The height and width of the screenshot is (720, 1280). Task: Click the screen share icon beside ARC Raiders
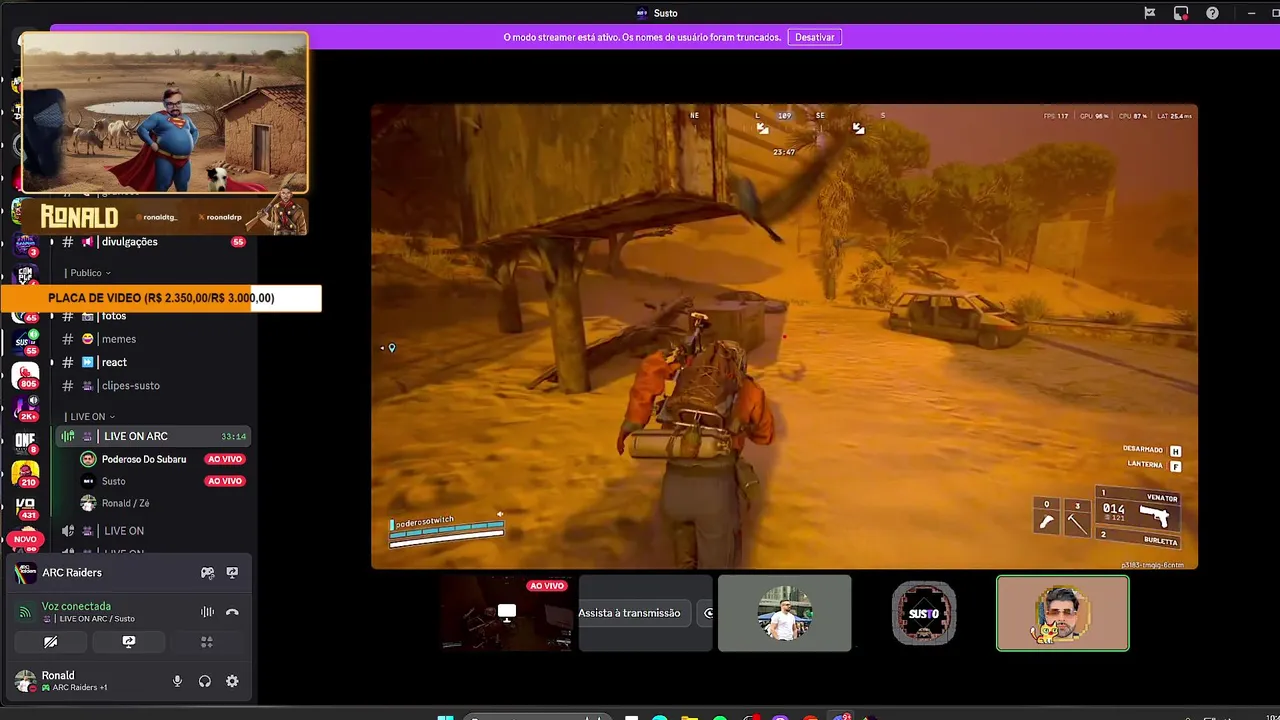tap(232, 573)
